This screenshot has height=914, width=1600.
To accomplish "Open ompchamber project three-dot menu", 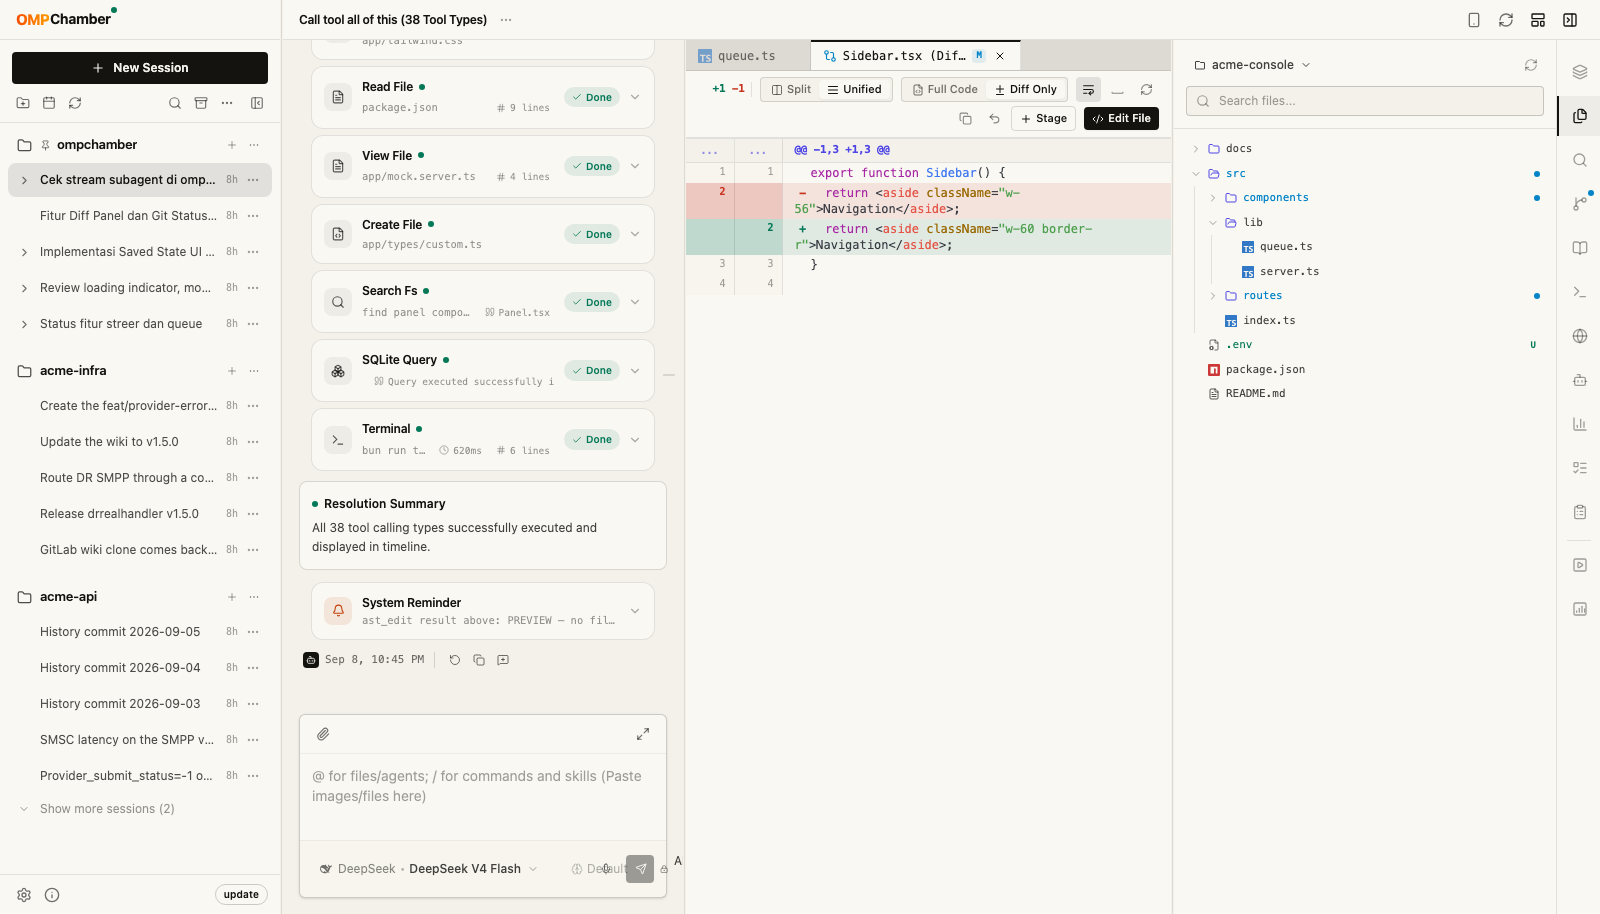I will [254, 145].
